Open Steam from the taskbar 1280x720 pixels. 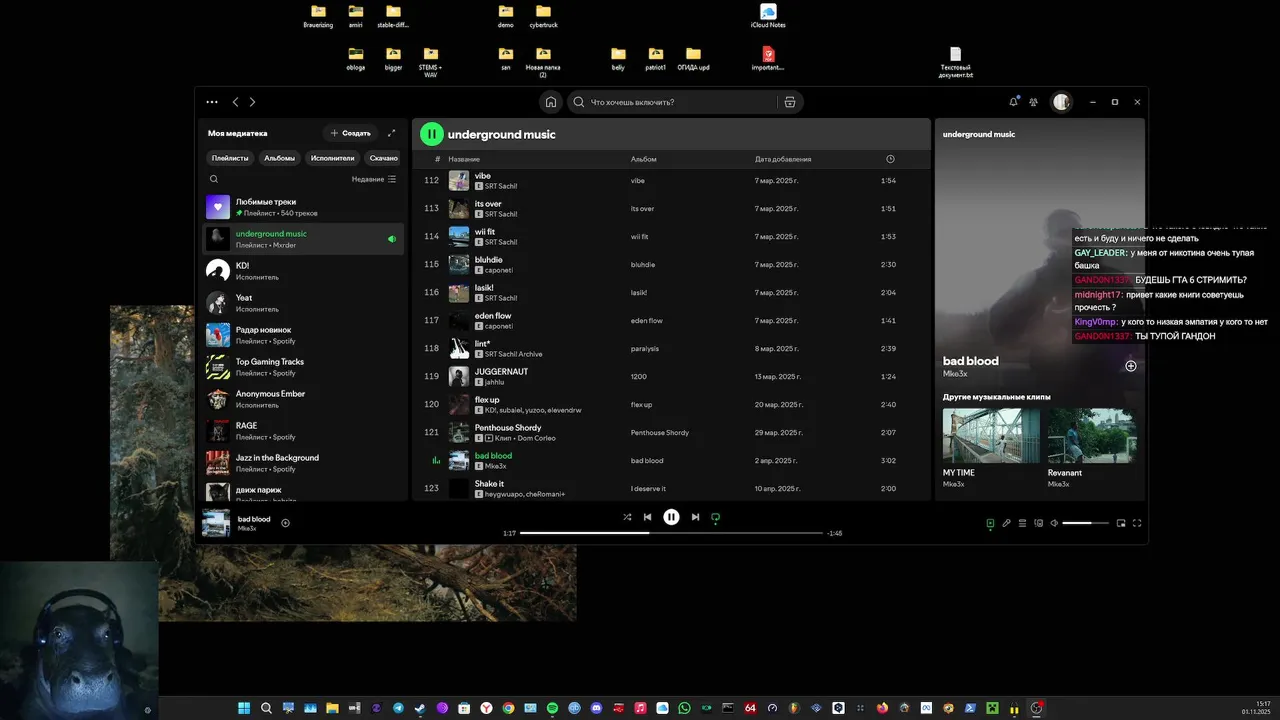pos(420,708)
